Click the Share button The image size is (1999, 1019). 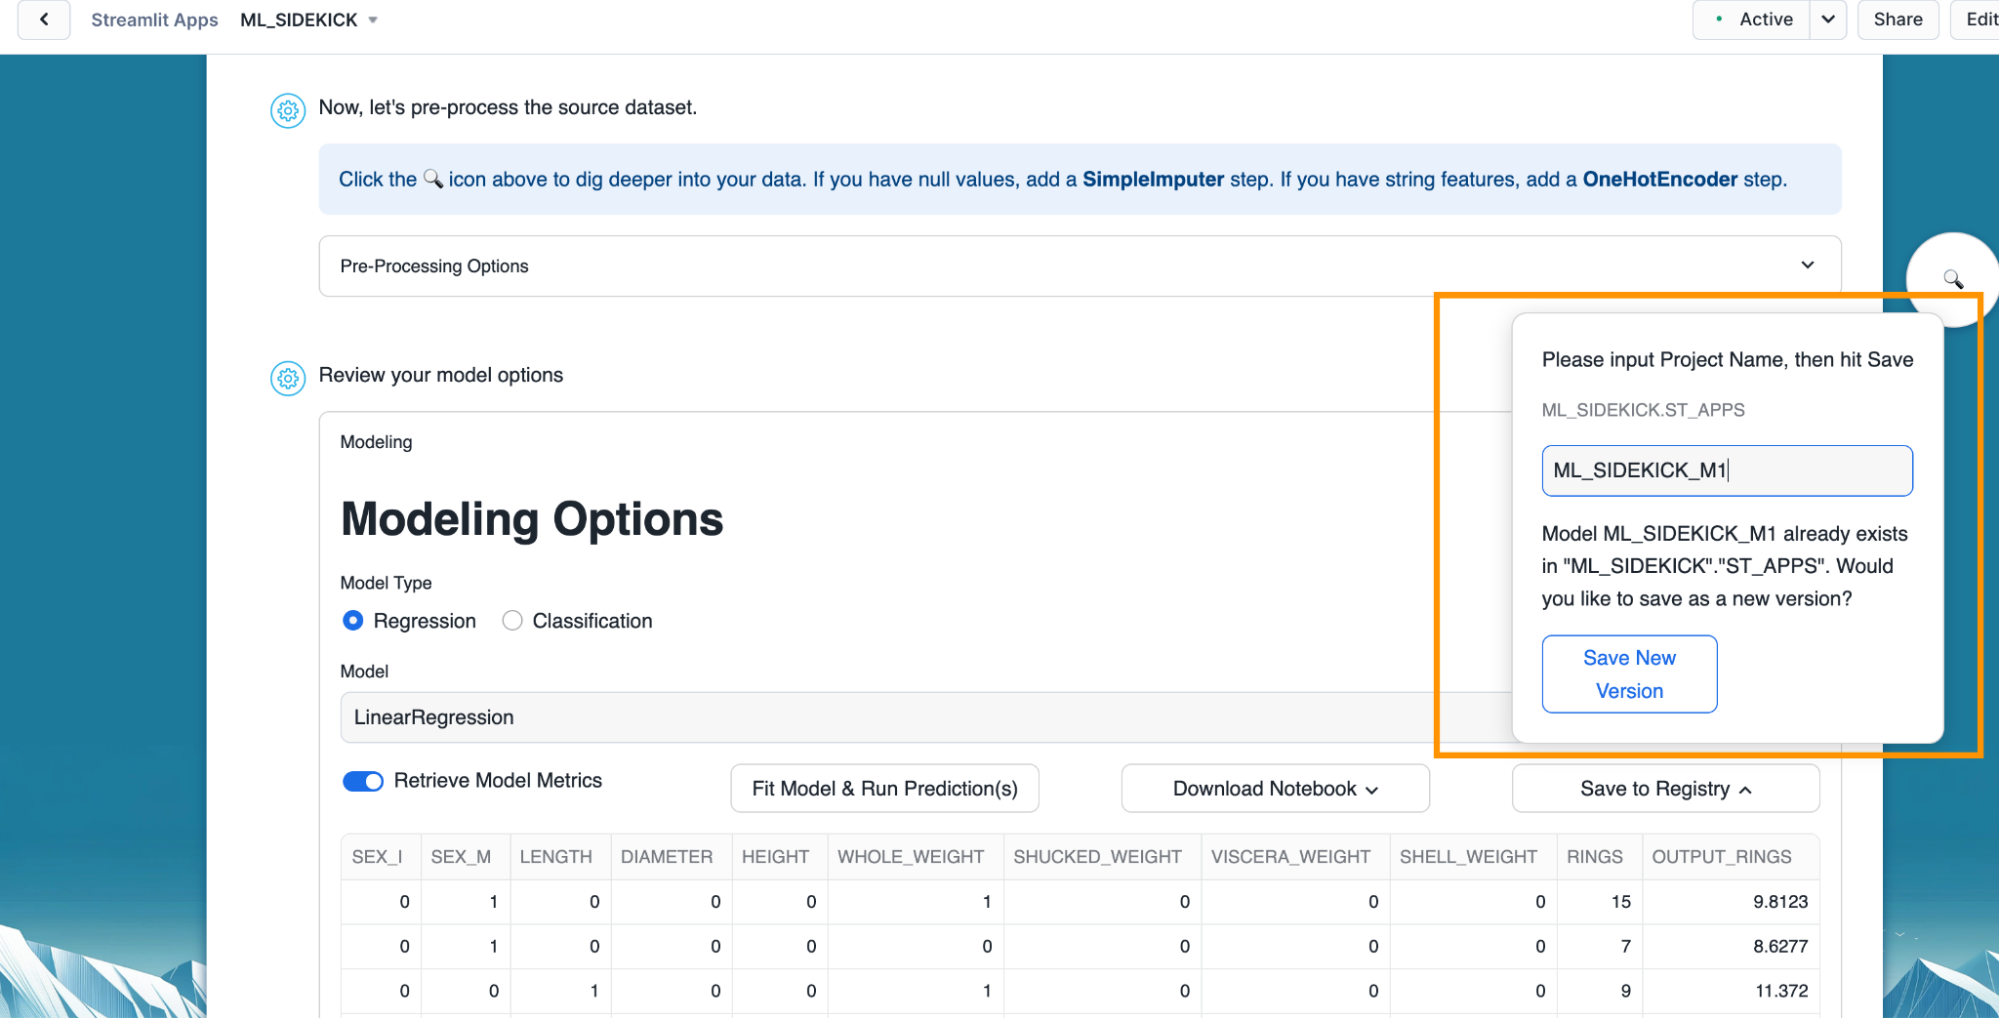pos(1897,20)
